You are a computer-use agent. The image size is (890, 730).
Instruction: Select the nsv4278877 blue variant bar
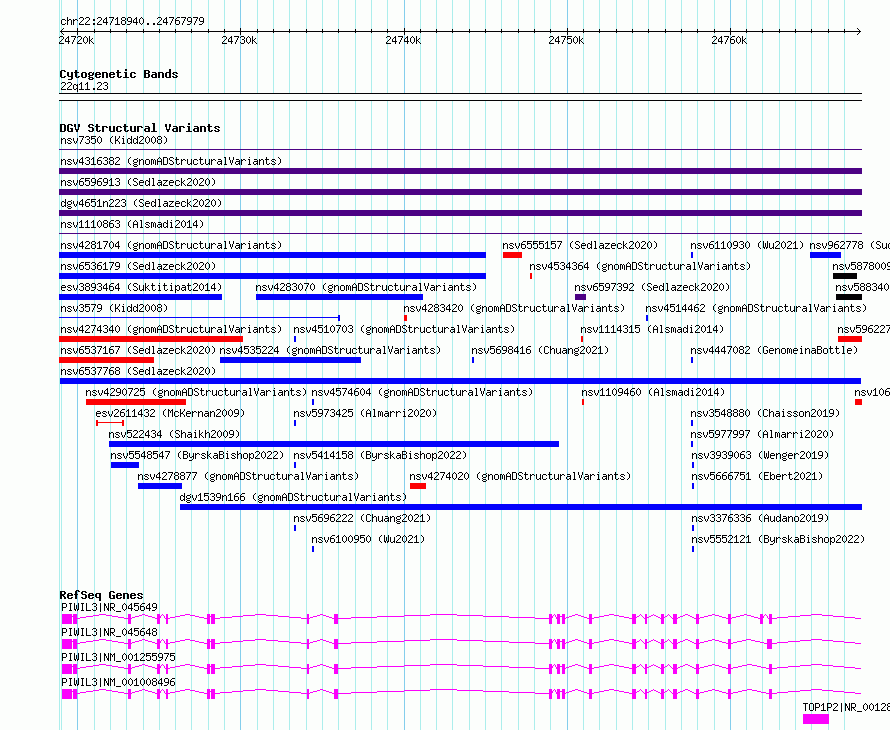[160, 486]
